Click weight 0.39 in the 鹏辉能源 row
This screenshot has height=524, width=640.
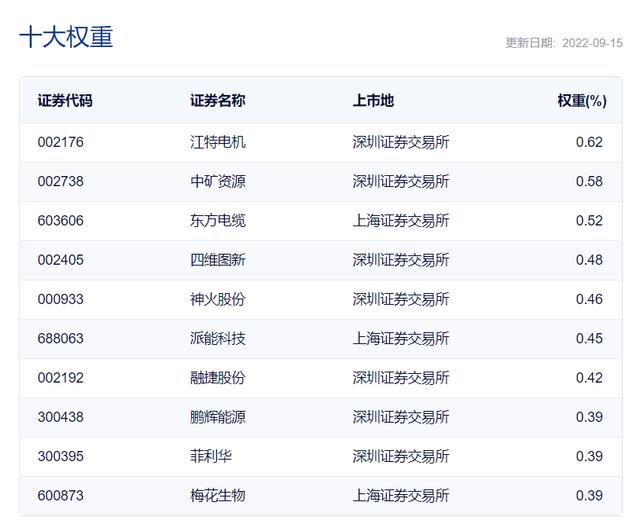(x=589, y=417)
